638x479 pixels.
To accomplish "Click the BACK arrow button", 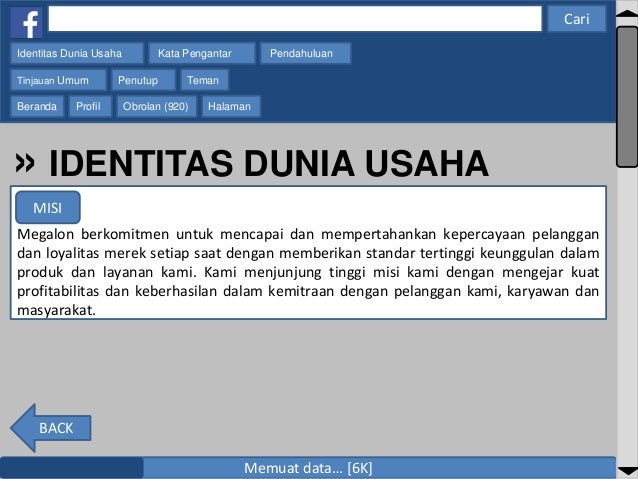I will click(51, 428).
